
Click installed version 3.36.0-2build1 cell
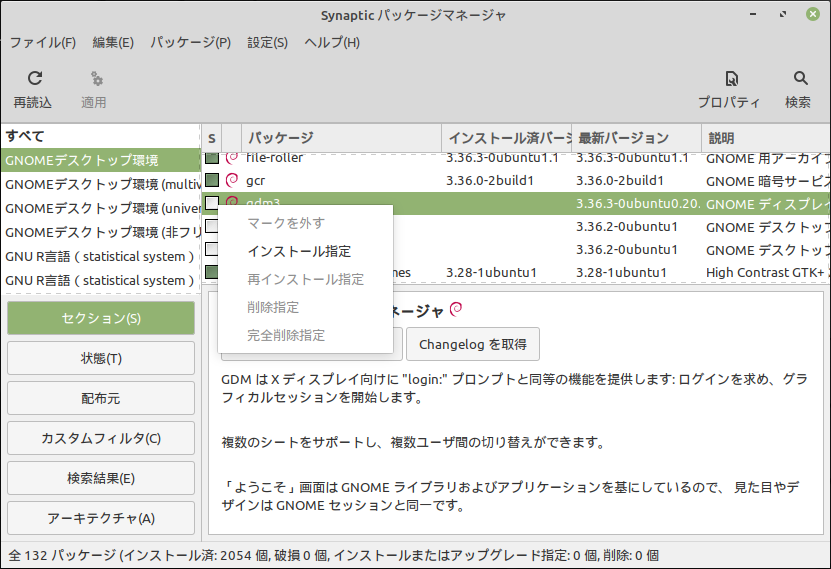[x=490, y=181]
